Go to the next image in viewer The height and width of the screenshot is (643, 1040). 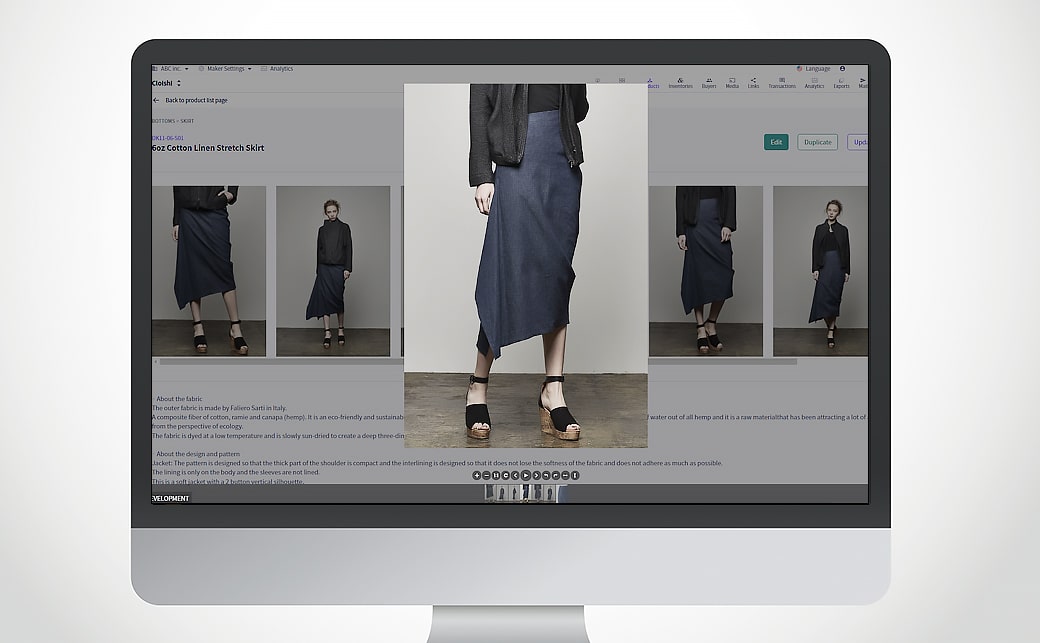(x=537, y=475)
